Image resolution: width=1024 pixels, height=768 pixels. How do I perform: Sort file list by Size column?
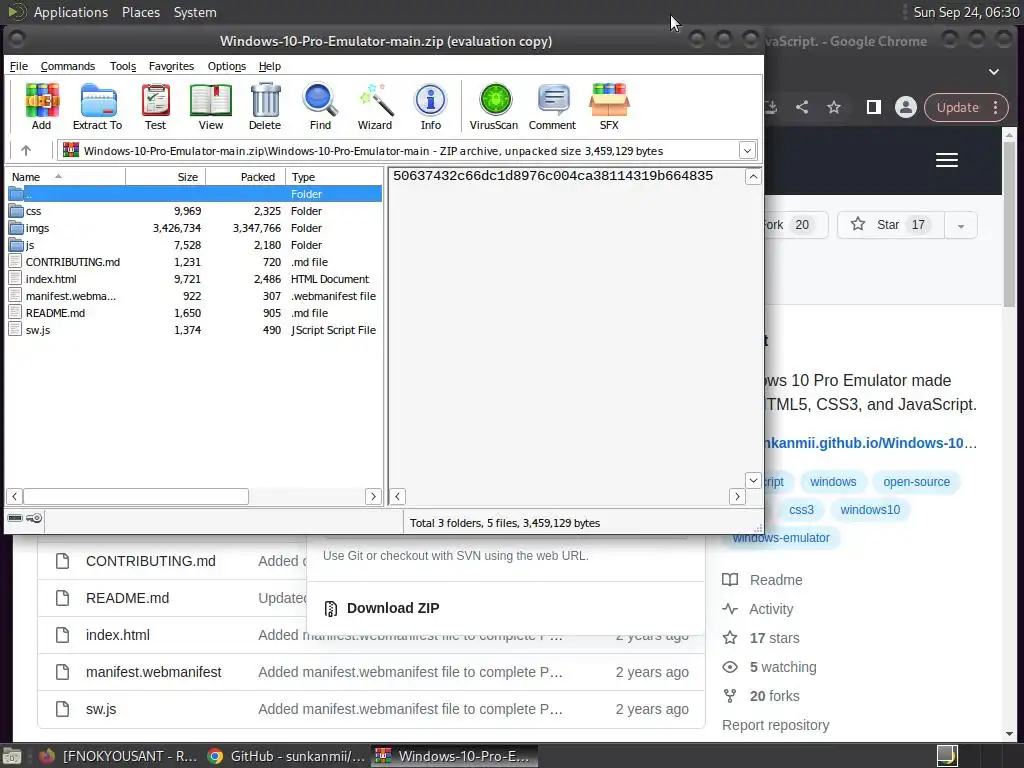tap(166, 177)
